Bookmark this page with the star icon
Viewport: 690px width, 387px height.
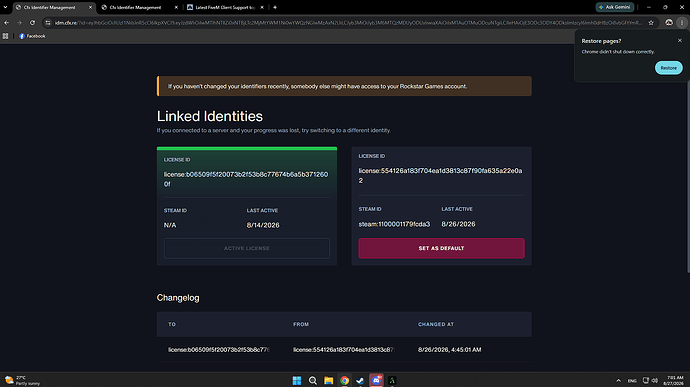(x=651, y=22)
